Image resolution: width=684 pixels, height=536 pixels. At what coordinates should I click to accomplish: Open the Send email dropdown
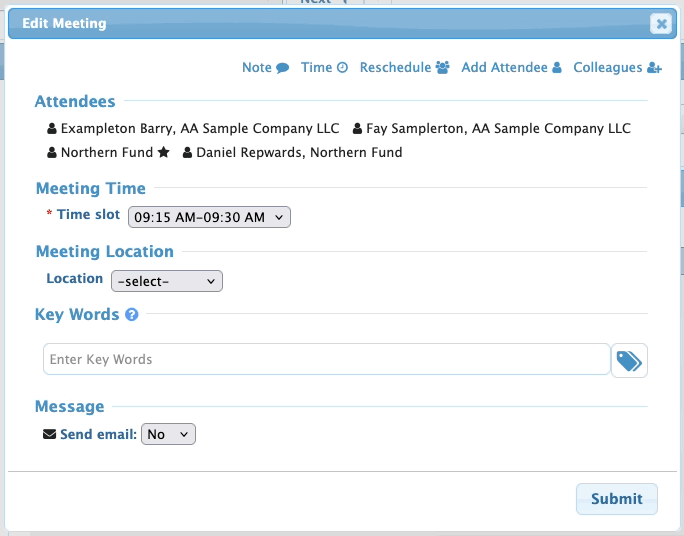coord(169,434)
